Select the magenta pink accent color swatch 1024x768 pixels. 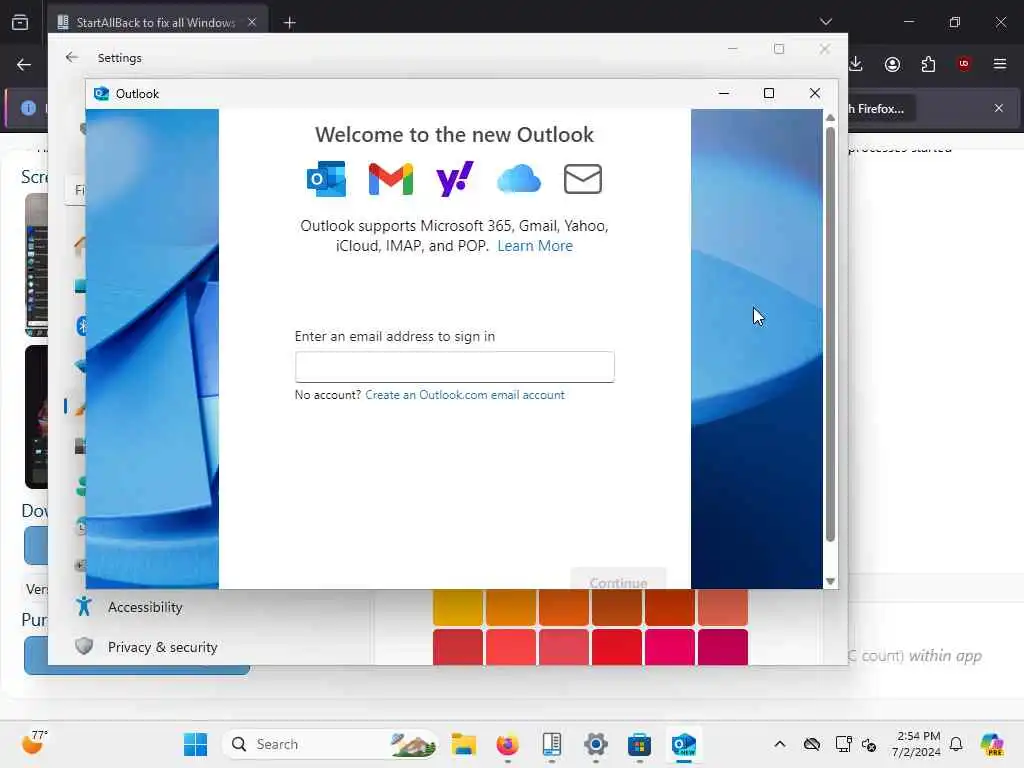[x=669, y=647]
